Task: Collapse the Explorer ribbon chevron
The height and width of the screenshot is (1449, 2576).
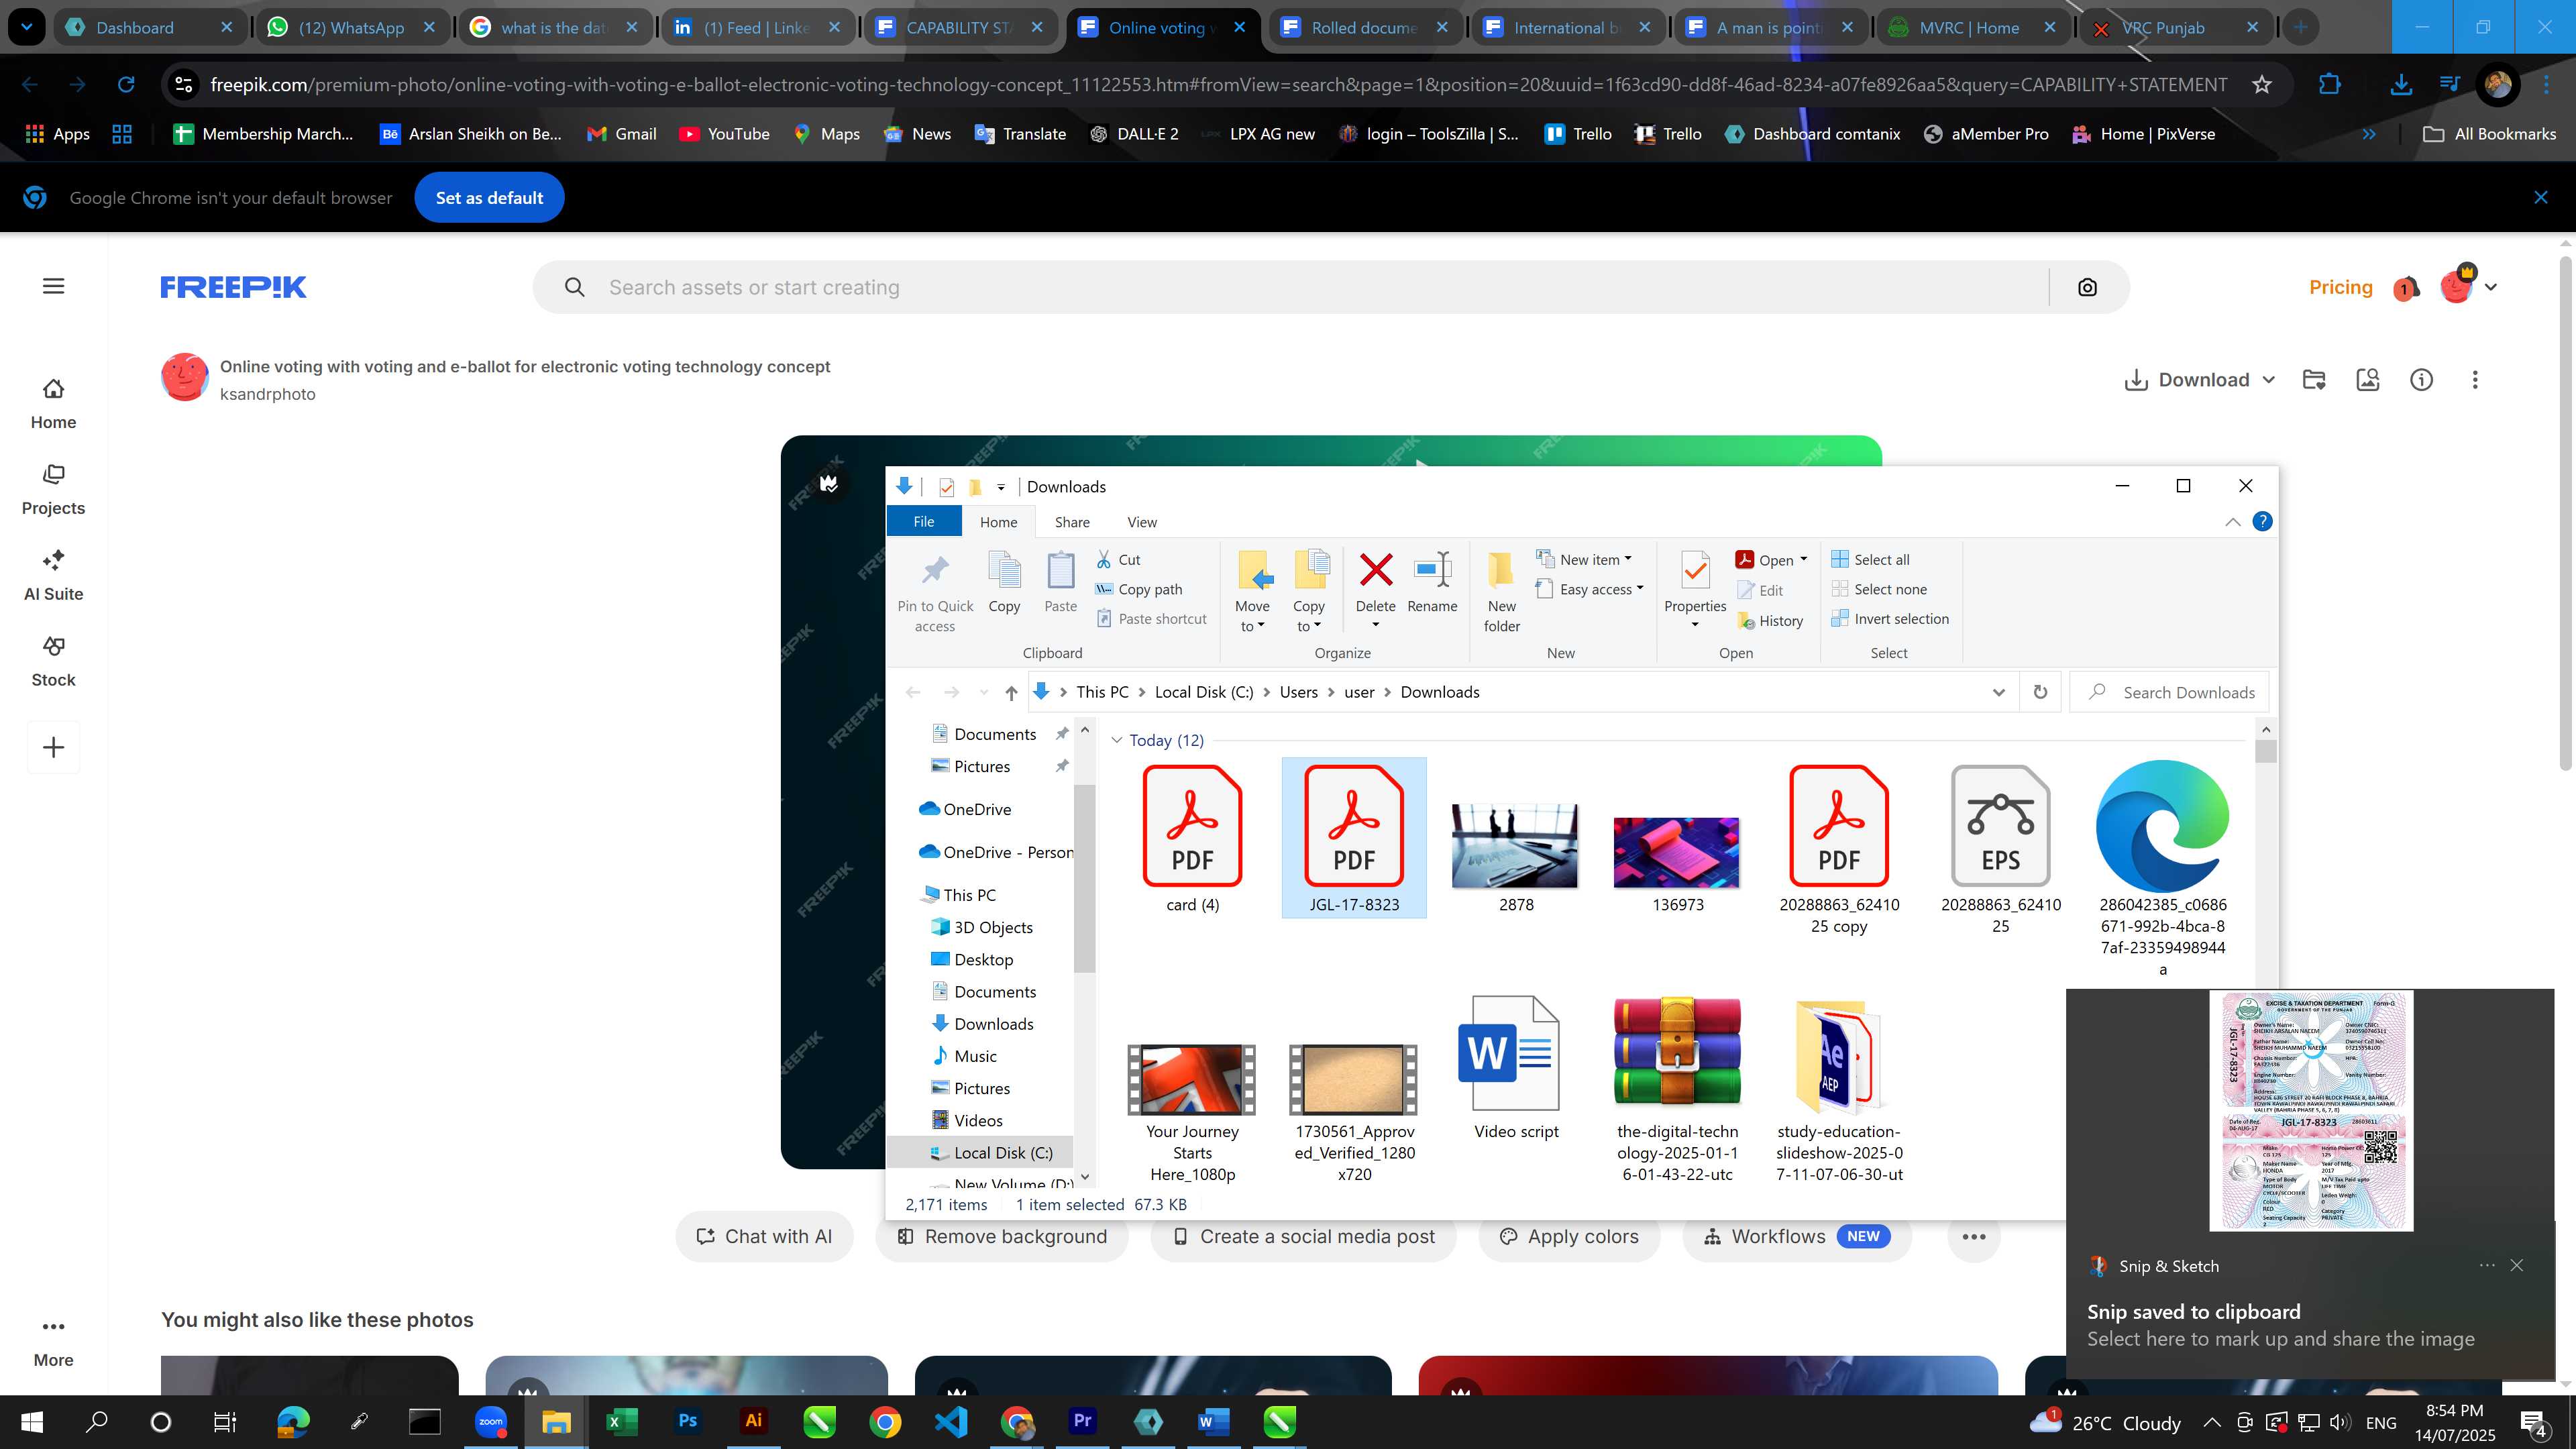Action: click(2232, 522)
